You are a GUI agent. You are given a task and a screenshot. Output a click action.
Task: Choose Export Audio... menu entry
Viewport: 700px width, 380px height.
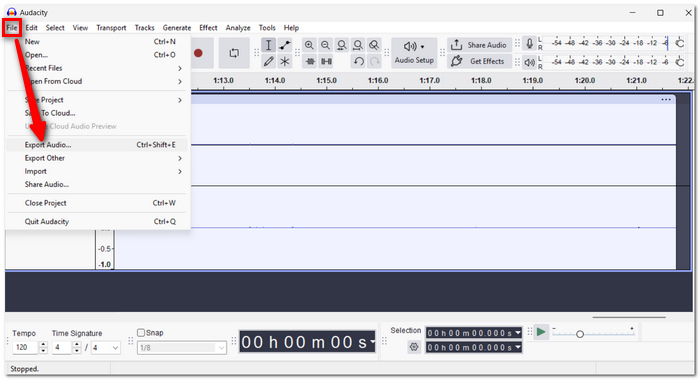coord(97,145)
